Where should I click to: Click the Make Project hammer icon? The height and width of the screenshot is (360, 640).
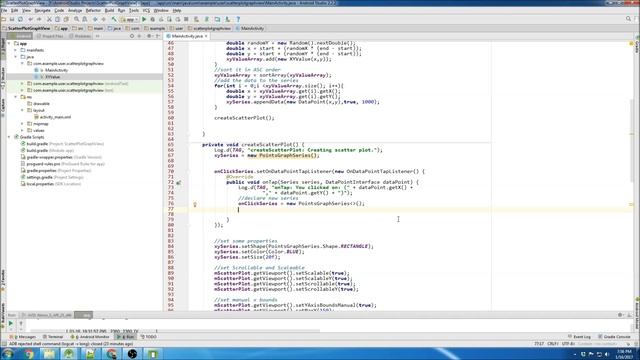(x=114, y=19)
